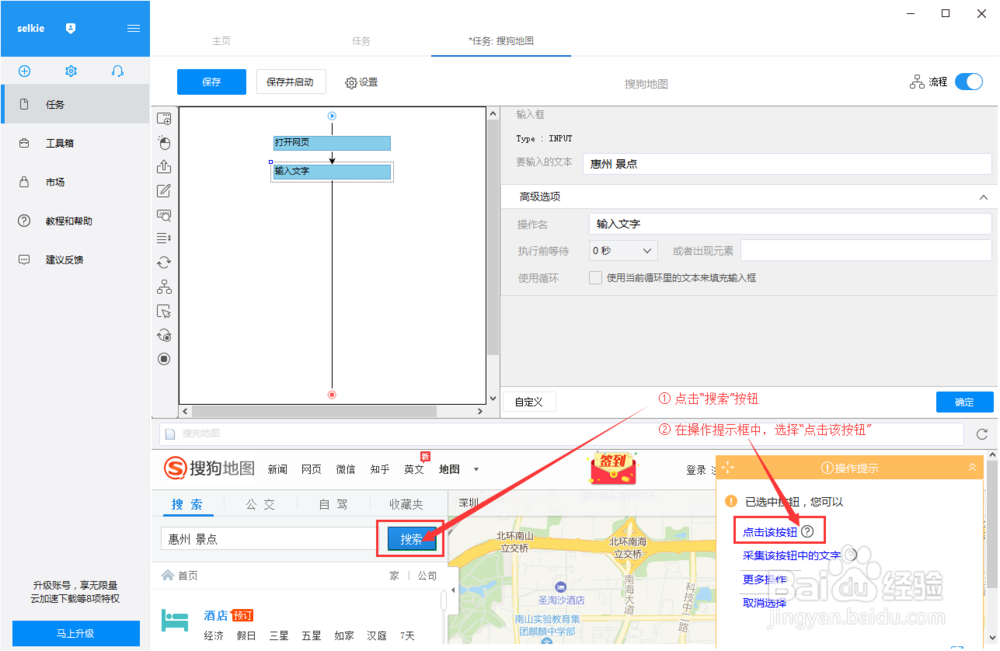
Task: Open the settings gear in the left sidebar
Action: pyautogui.click(x=68, y=71)
